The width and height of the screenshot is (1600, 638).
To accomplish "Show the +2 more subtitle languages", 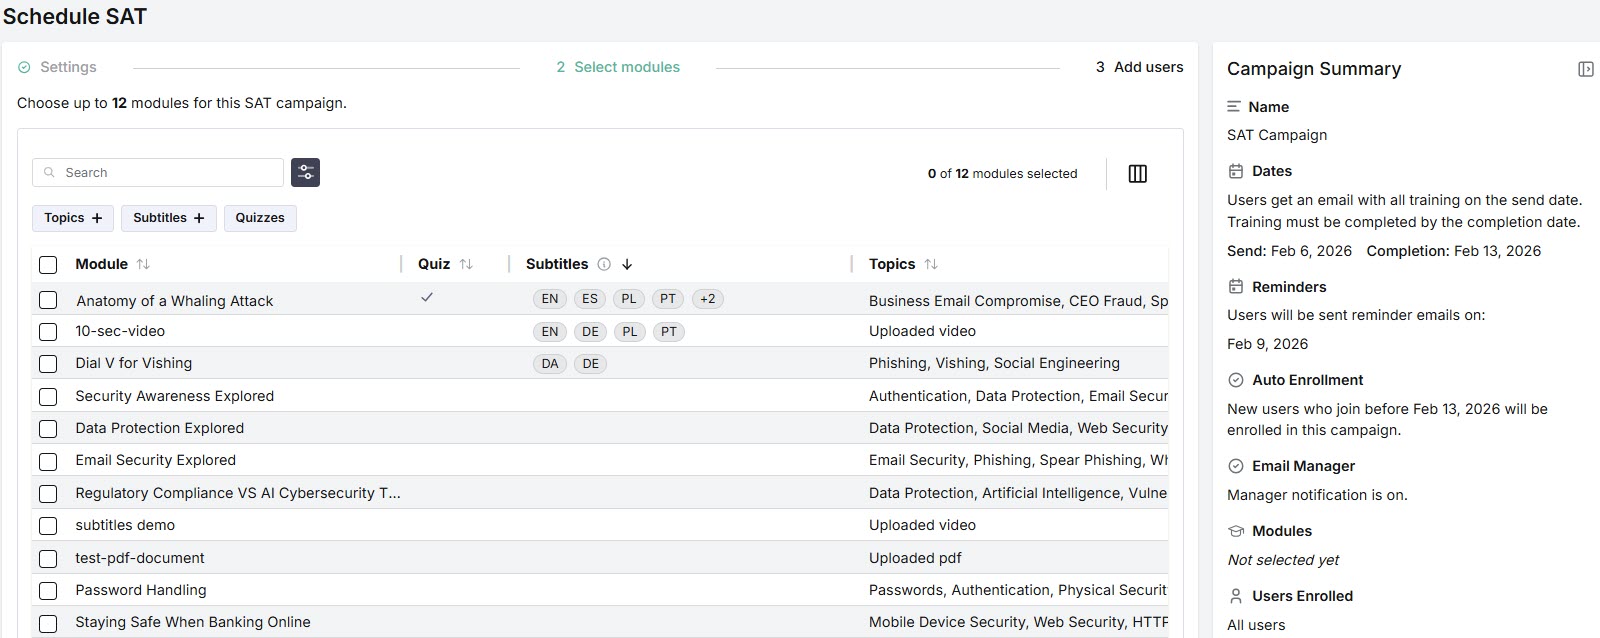I will [x=708, y=299].
